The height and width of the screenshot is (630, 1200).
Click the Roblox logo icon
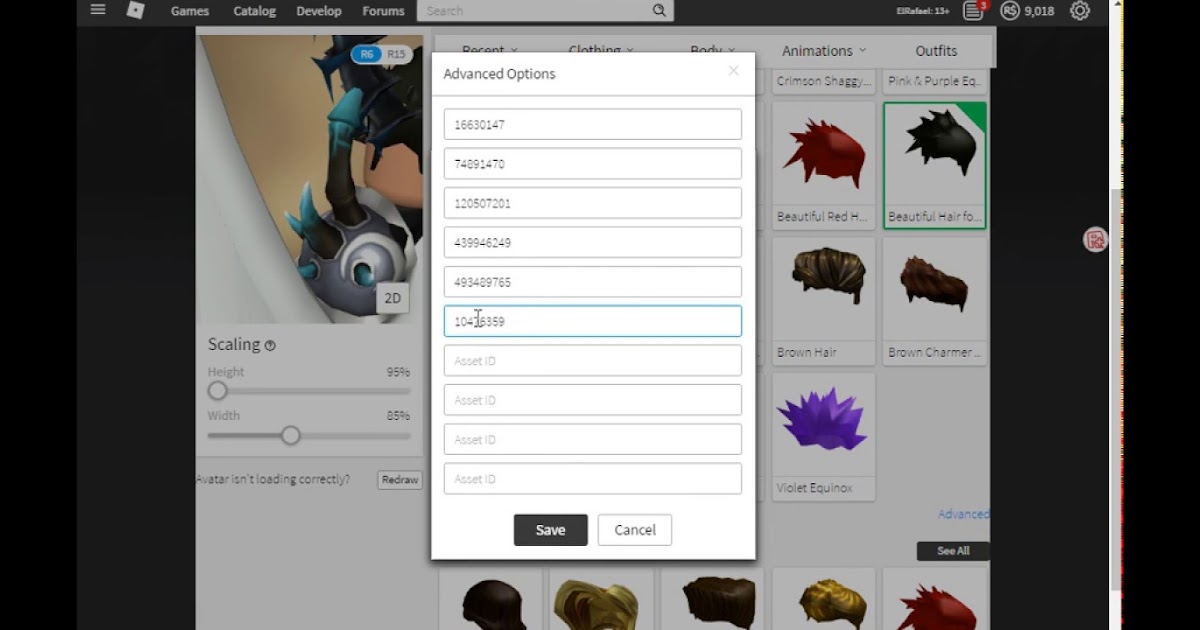135,10
